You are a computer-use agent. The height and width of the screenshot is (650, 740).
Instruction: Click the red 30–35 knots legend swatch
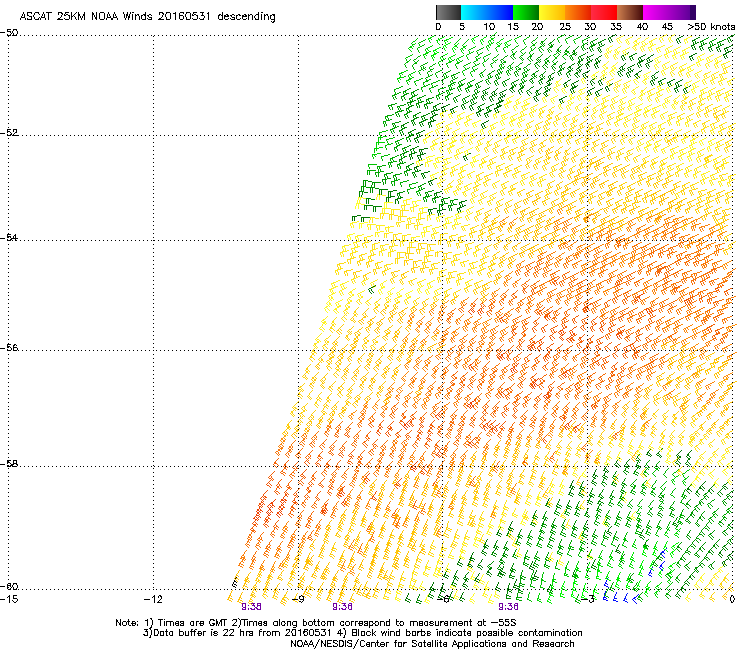[604, 12]
